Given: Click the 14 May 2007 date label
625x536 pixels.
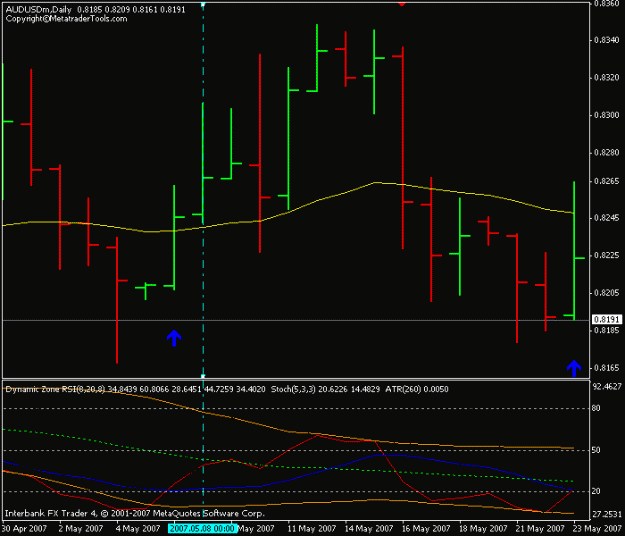Looking at the screenshot, I should coord(369,529).
